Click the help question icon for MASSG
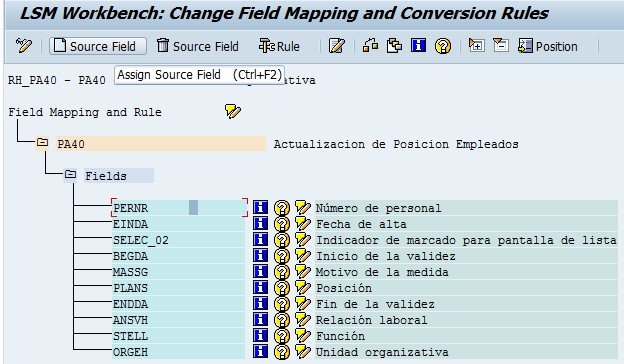Viewport: 624px width, 364px height. tap(281, 272)
